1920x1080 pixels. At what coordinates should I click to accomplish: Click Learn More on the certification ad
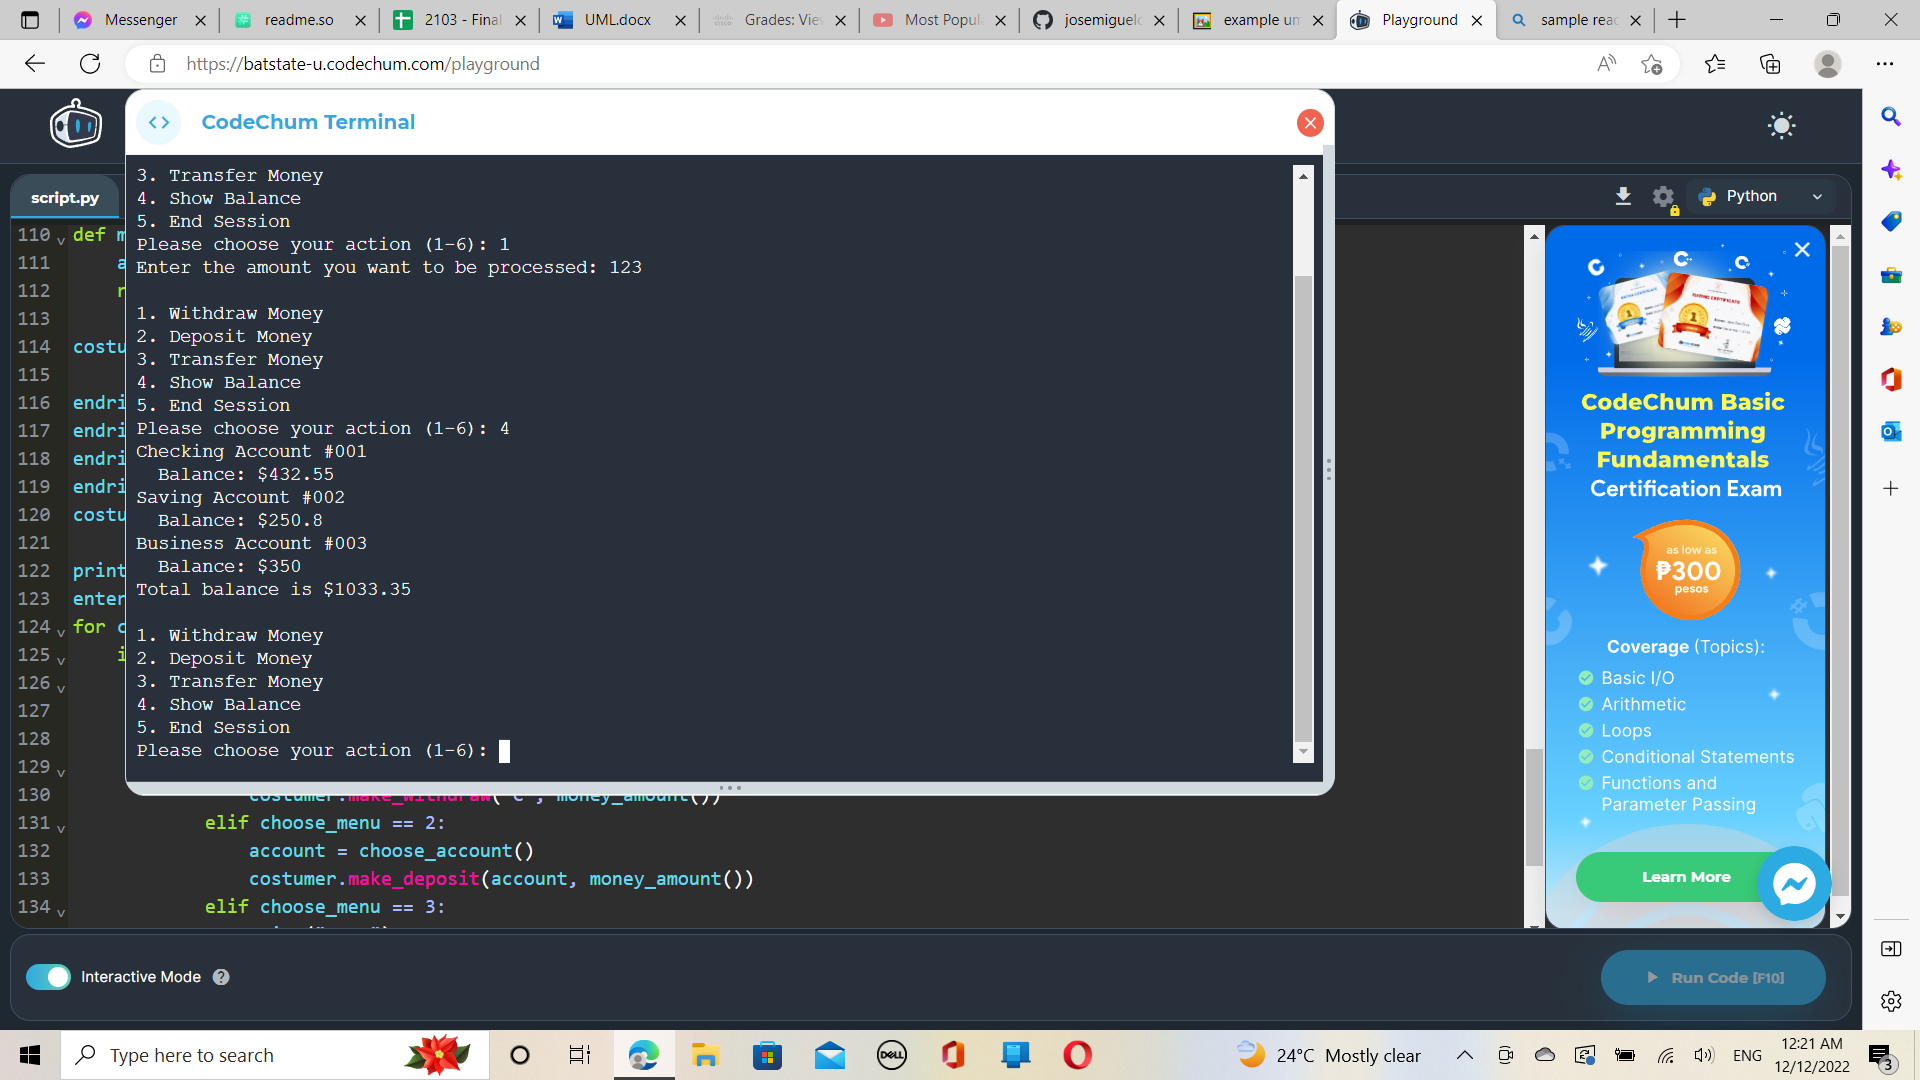(1685, 876)
